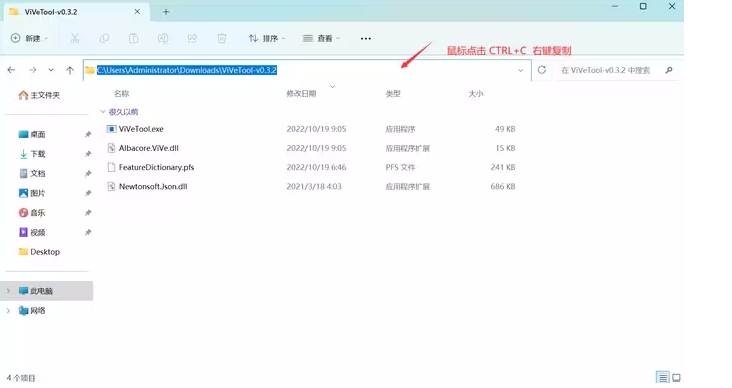
Task: Collapse the 很久以前 group
Action: click(103, 112)
